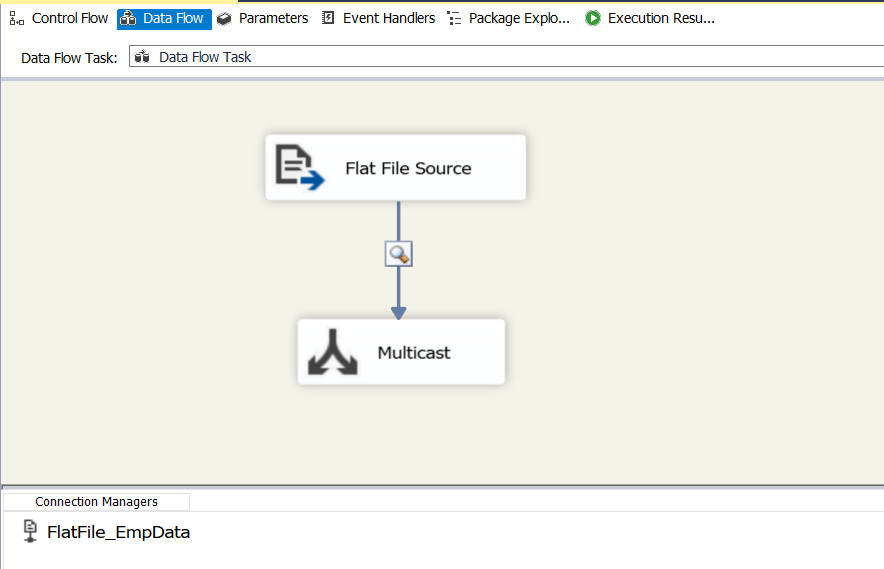884x569 pixels.
Task: Click the Multicast split-arrows icon
Action: click(x=333, y=352)
